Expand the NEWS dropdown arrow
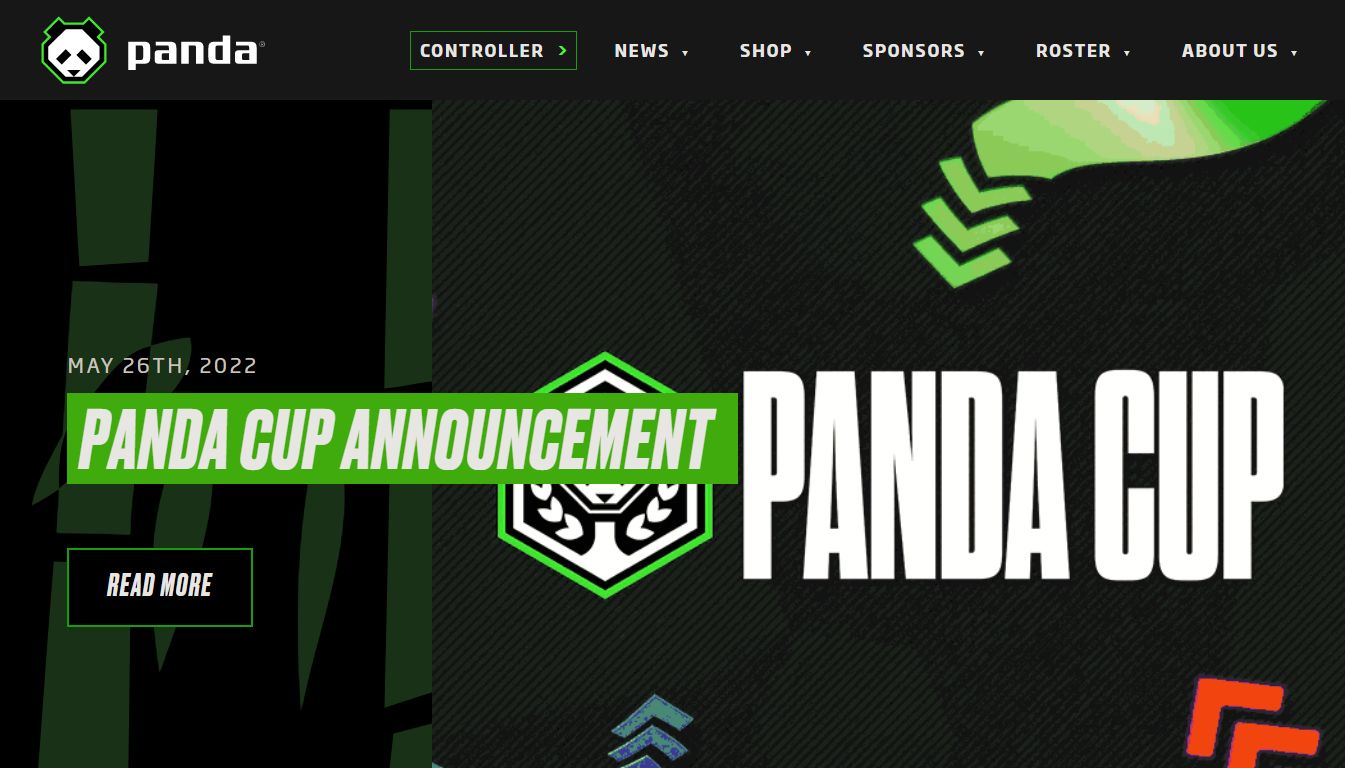 [685, 53]
